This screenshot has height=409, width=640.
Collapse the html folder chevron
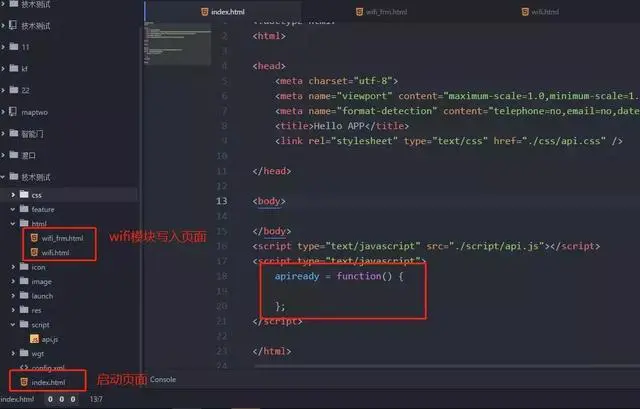click(13, 223)
